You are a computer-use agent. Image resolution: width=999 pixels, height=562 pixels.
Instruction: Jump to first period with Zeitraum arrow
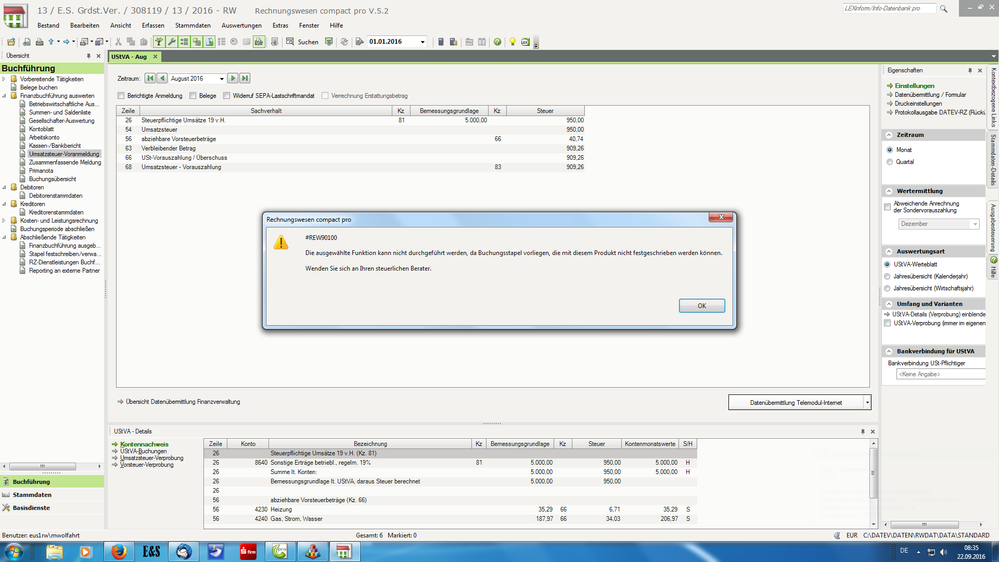pos(150,78)
